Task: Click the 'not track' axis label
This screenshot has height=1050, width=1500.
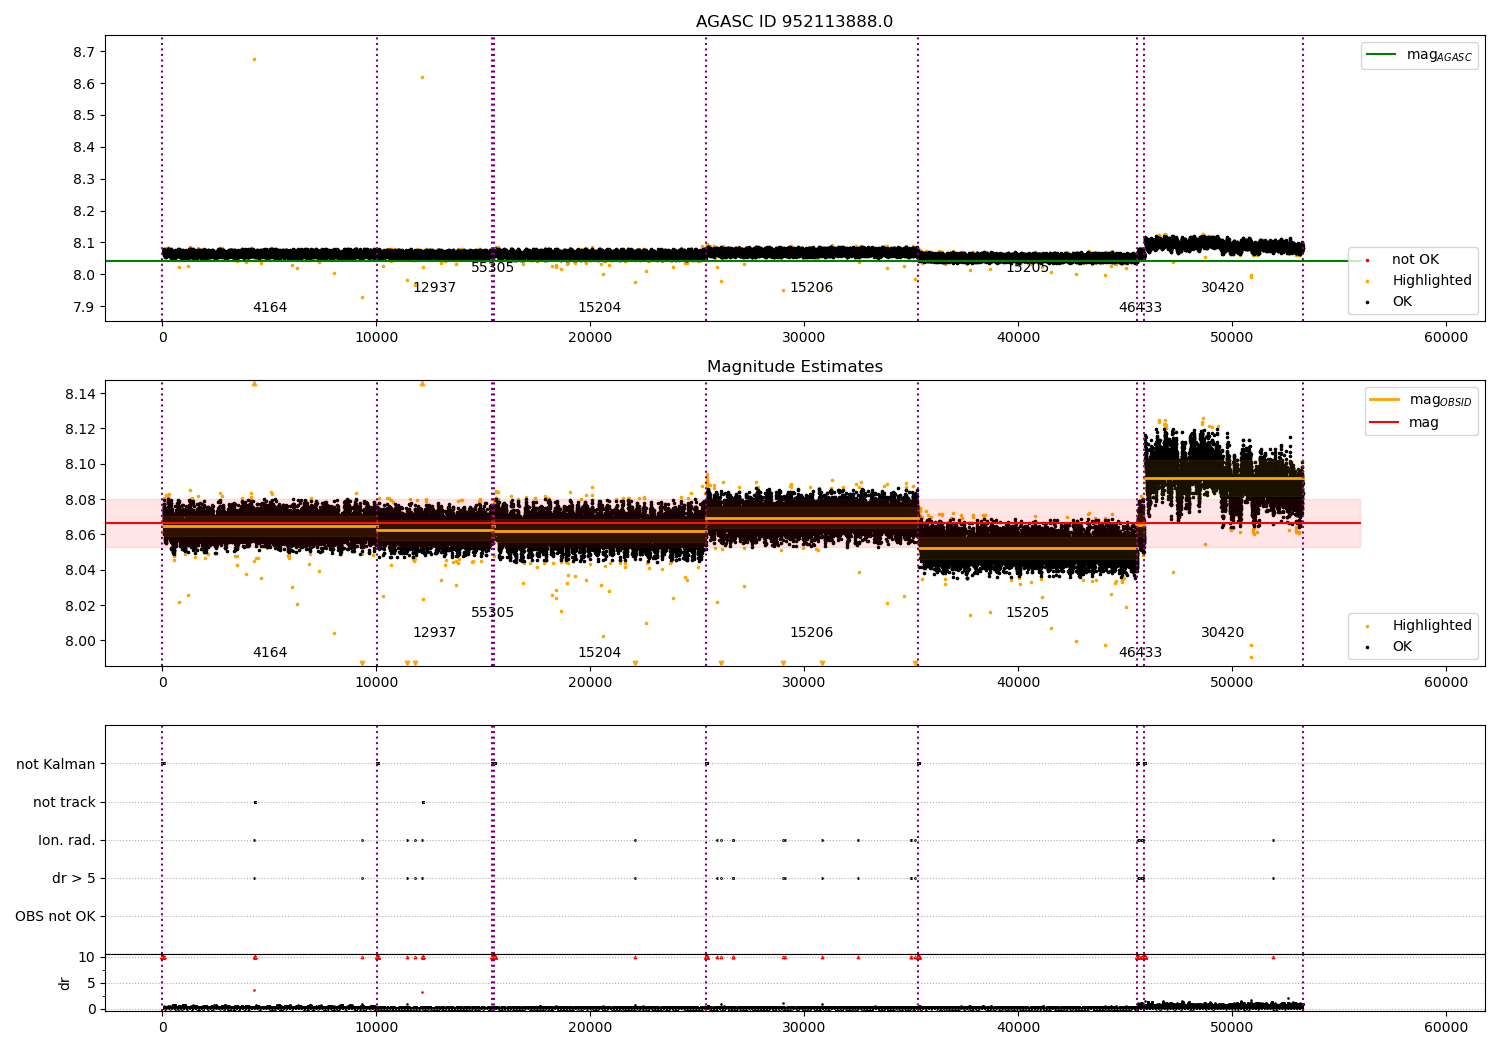Action: (64, 802)
